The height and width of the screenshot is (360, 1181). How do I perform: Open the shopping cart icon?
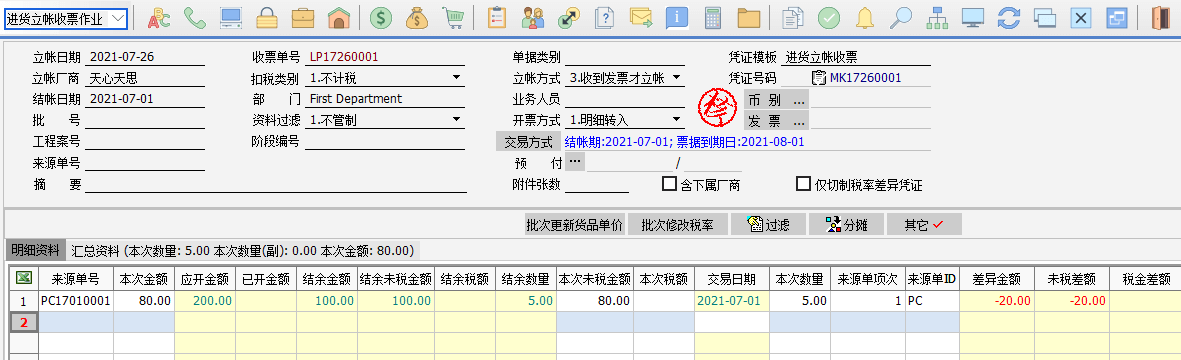coord(453,18)
